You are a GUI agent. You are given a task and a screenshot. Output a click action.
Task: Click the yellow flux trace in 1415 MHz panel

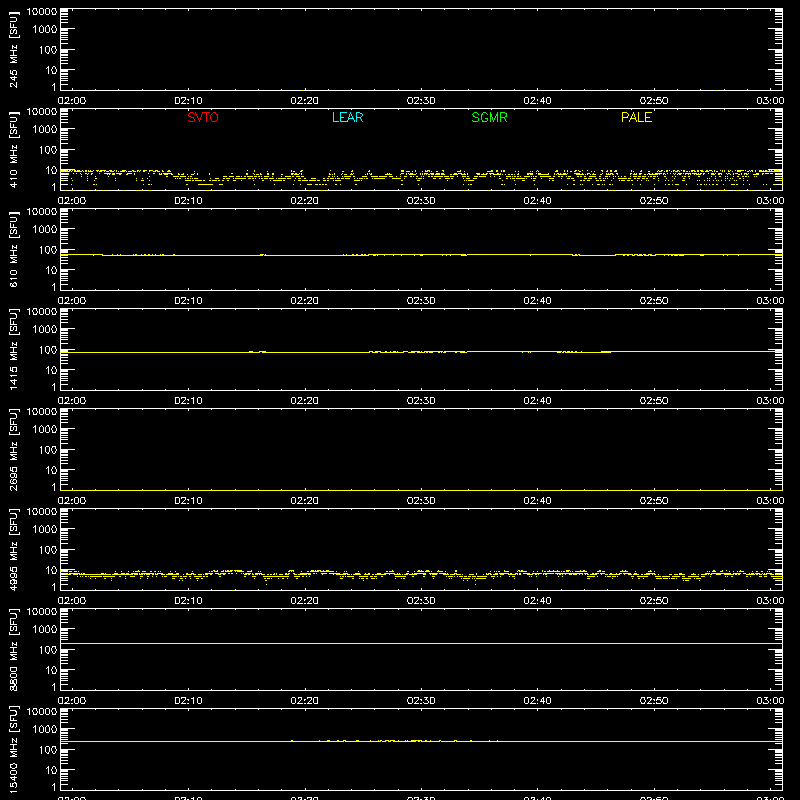(421, 352)
